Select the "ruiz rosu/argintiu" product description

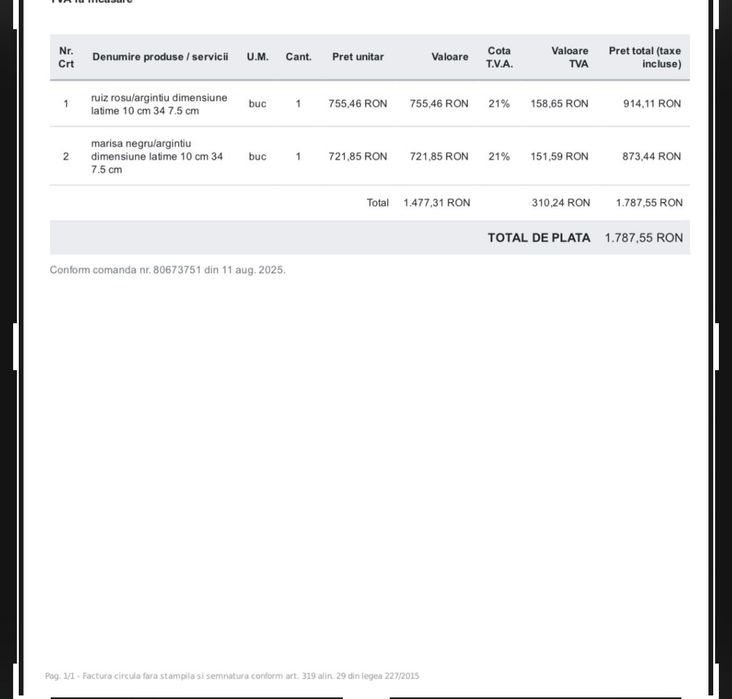pyautogui.click(x=159, y=104)
